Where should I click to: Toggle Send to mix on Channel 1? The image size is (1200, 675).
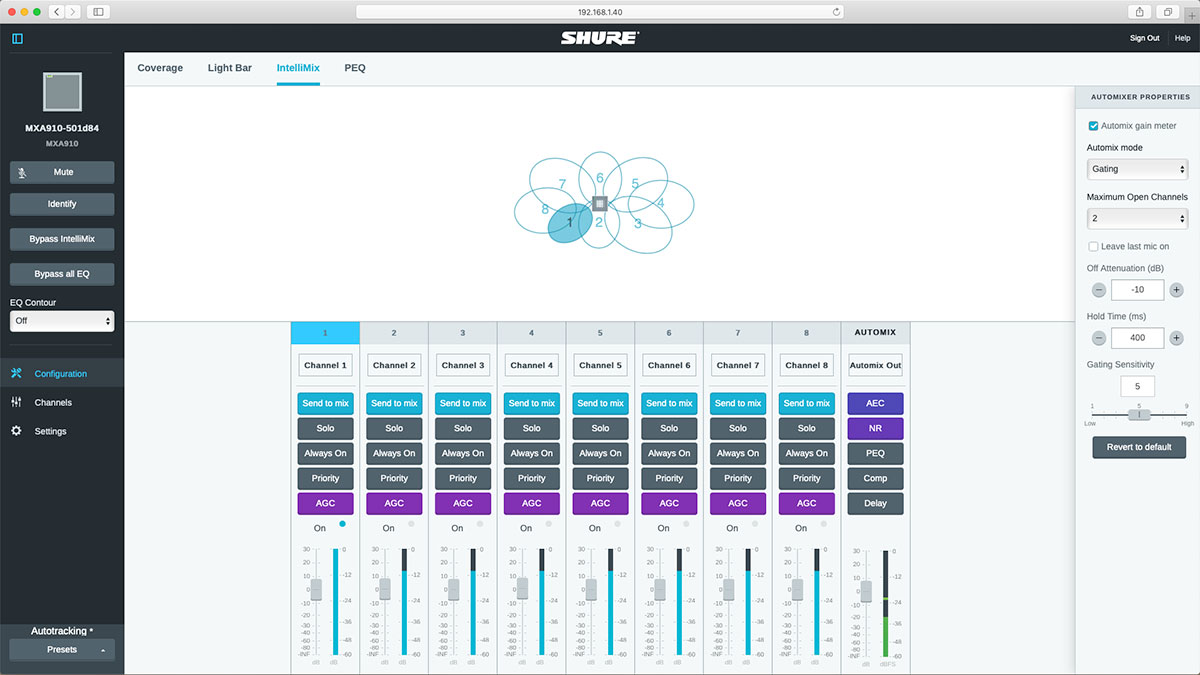point(325,403)
